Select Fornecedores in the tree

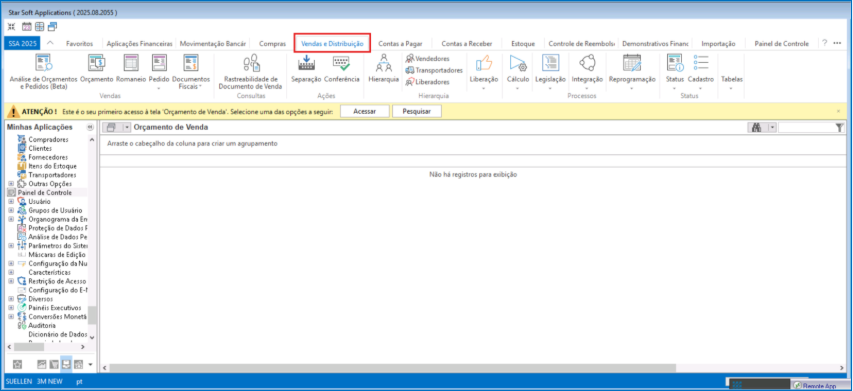48,157
